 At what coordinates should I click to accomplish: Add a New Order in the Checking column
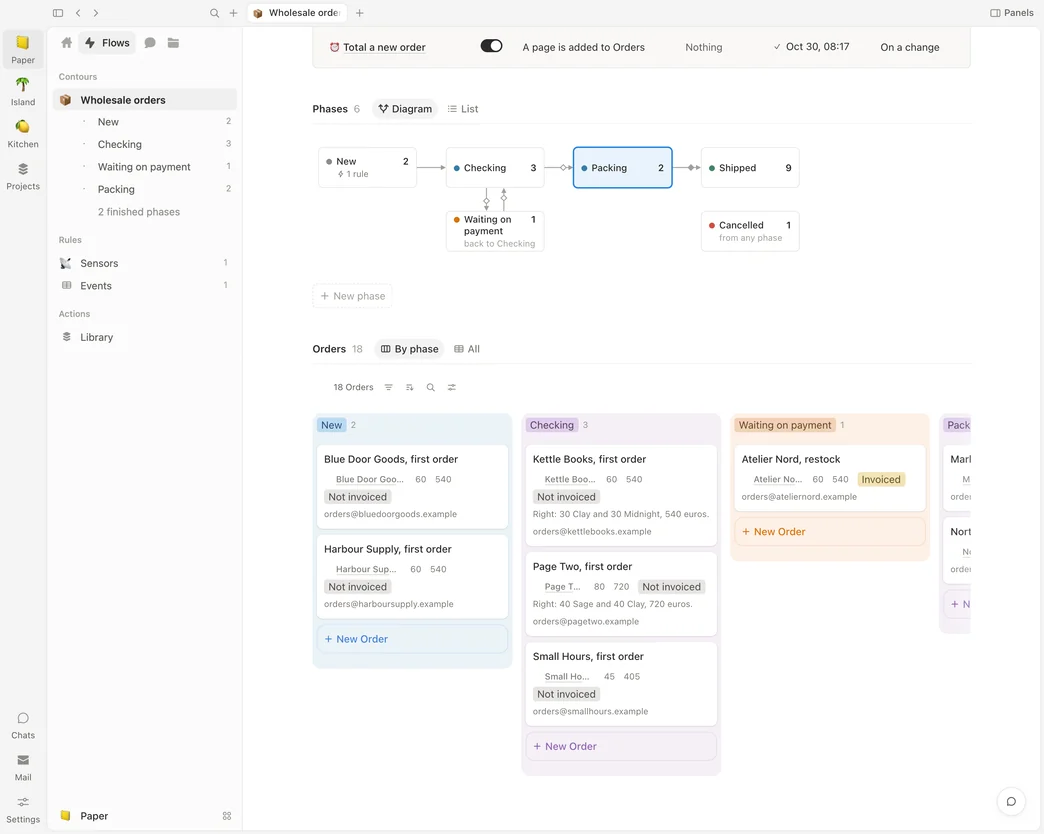pyautogui.click(x=621, y=747)
